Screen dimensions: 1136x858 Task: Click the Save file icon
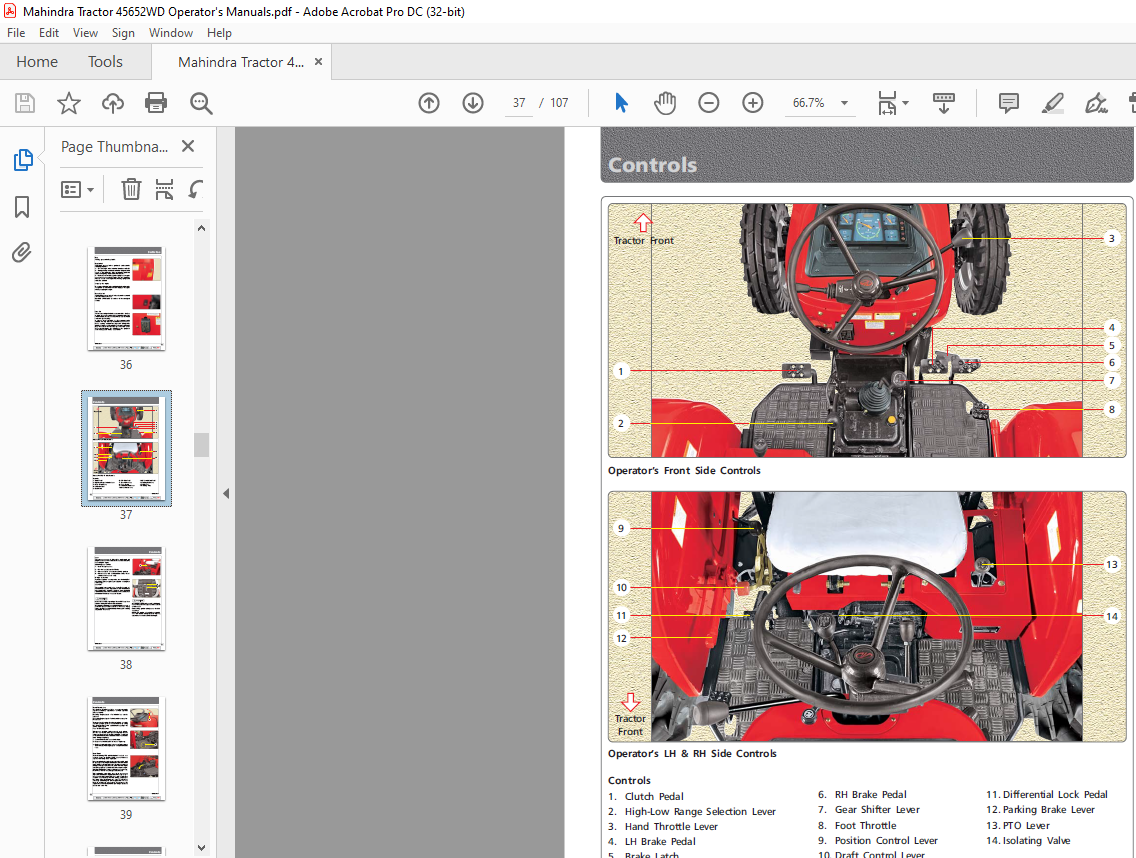pyautogui.click(x=25, y=103)
